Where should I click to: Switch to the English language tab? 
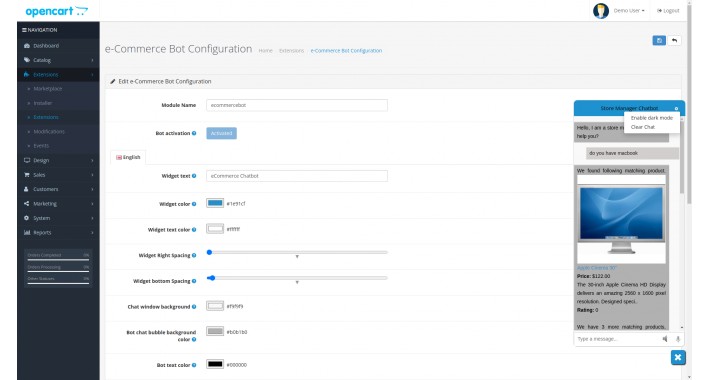(128, 157)
